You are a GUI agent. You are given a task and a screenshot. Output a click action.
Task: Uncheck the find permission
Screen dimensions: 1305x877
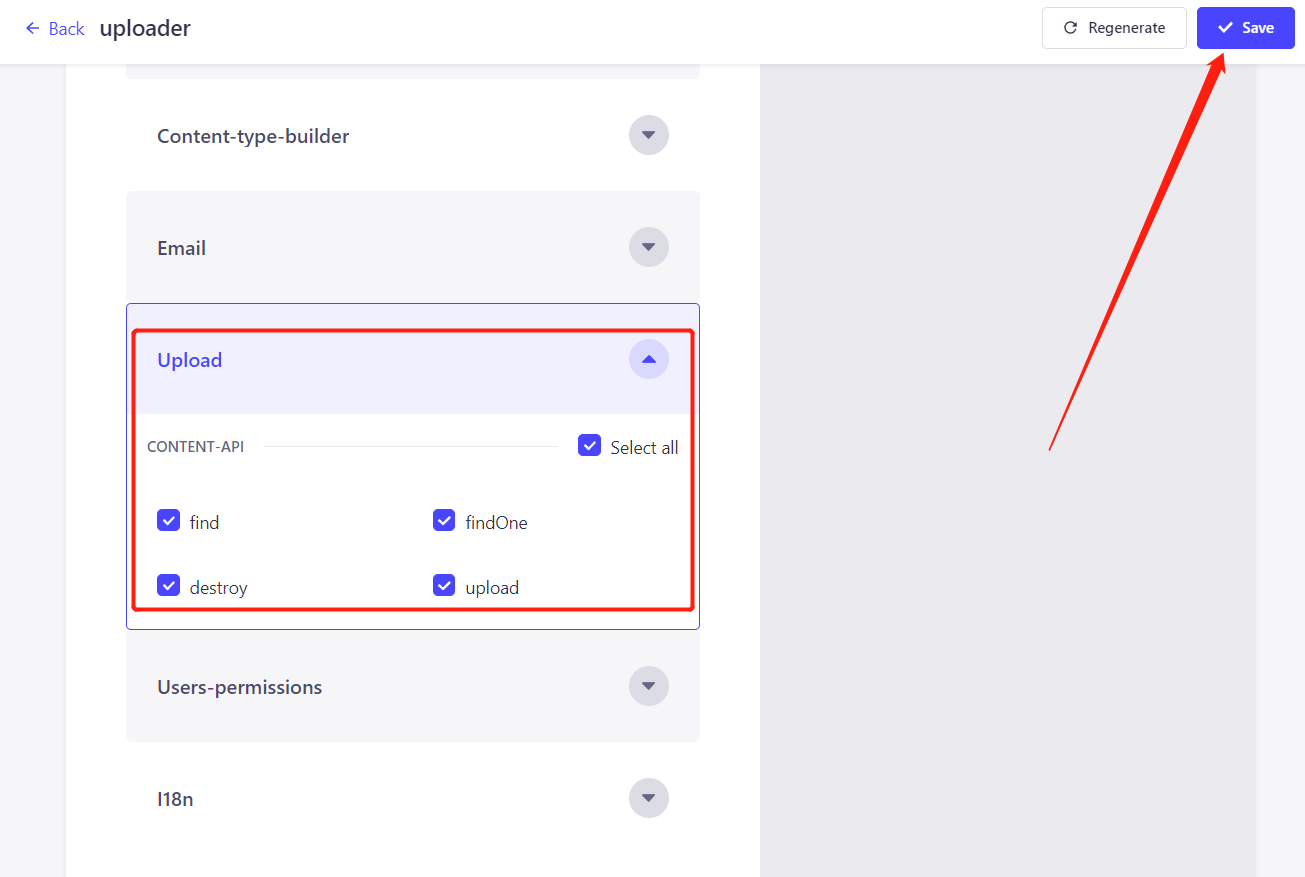(169, 521)
